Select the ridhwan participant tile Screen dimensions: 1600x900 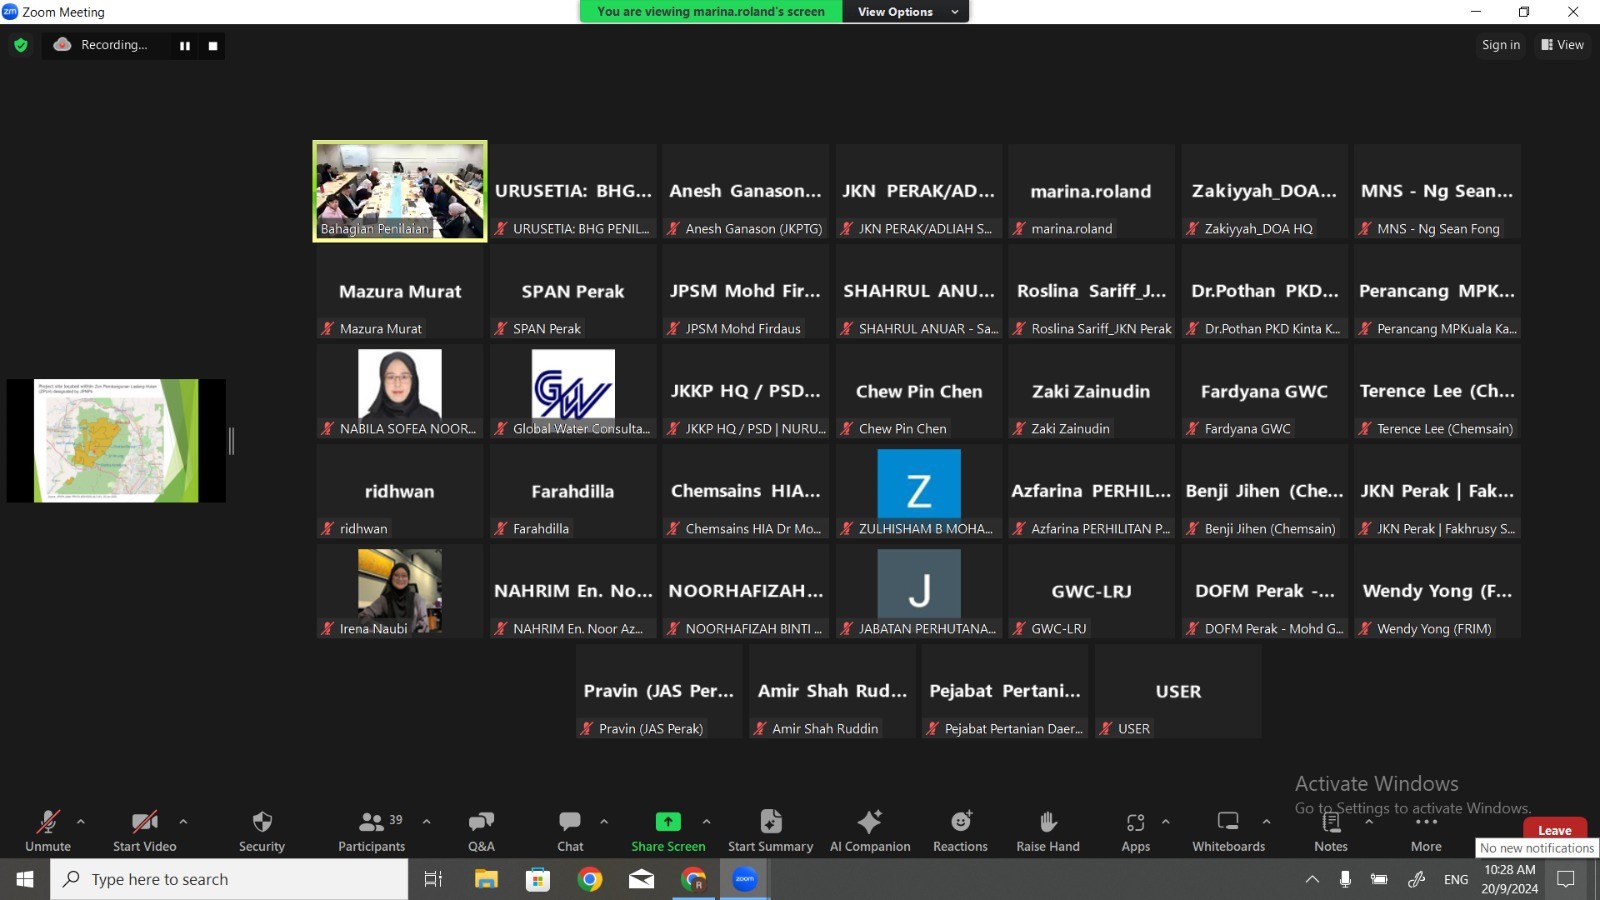point(400,491)
